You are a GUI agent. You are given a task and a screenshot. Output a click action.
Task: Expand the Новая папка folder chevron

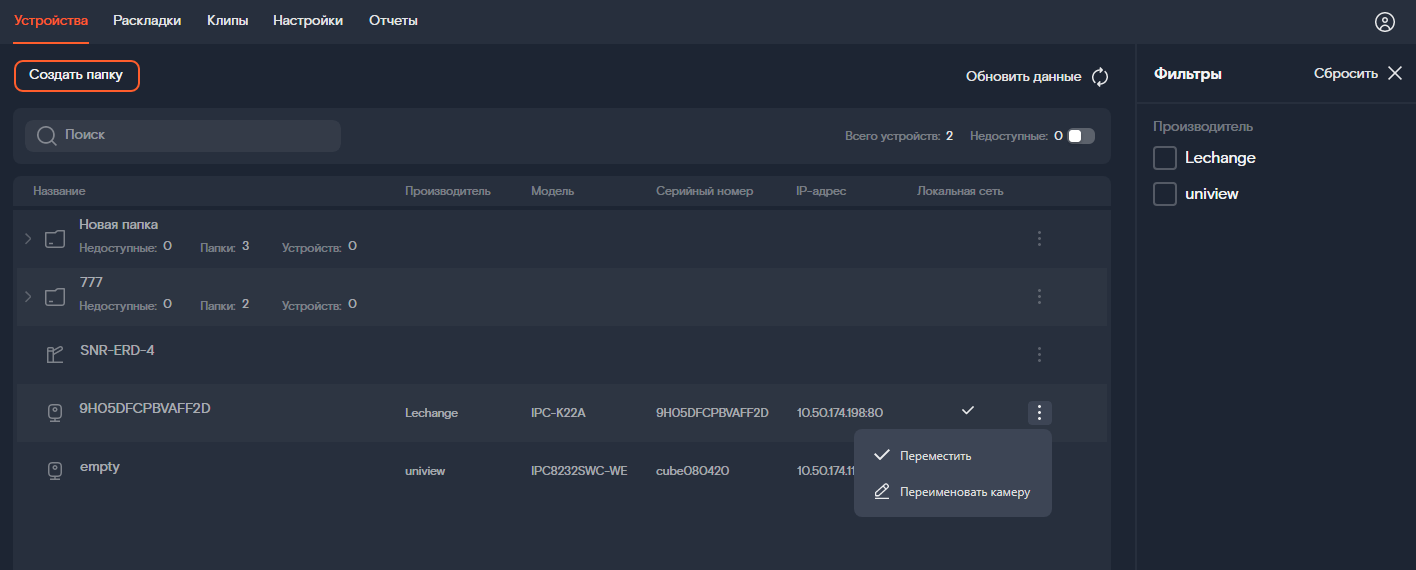coord(28,238)
